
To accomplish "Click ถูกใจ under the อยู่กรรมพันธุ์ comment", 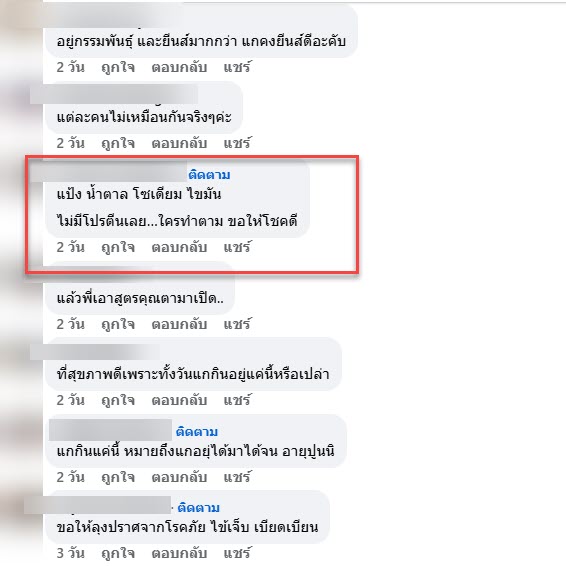I will (x=118, y=68).
